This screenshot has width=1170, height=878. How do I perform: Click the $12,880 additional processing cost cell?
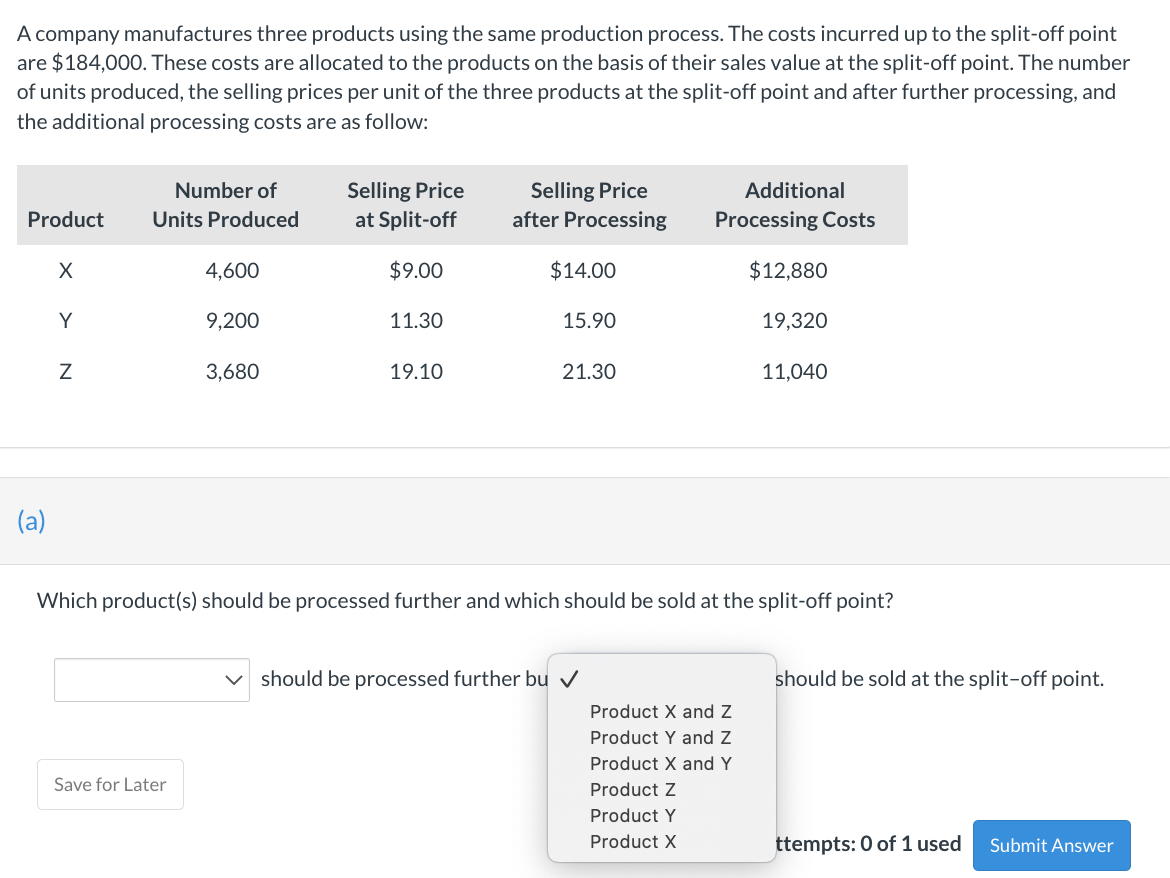pyautogui.click(x=788, y=271)
